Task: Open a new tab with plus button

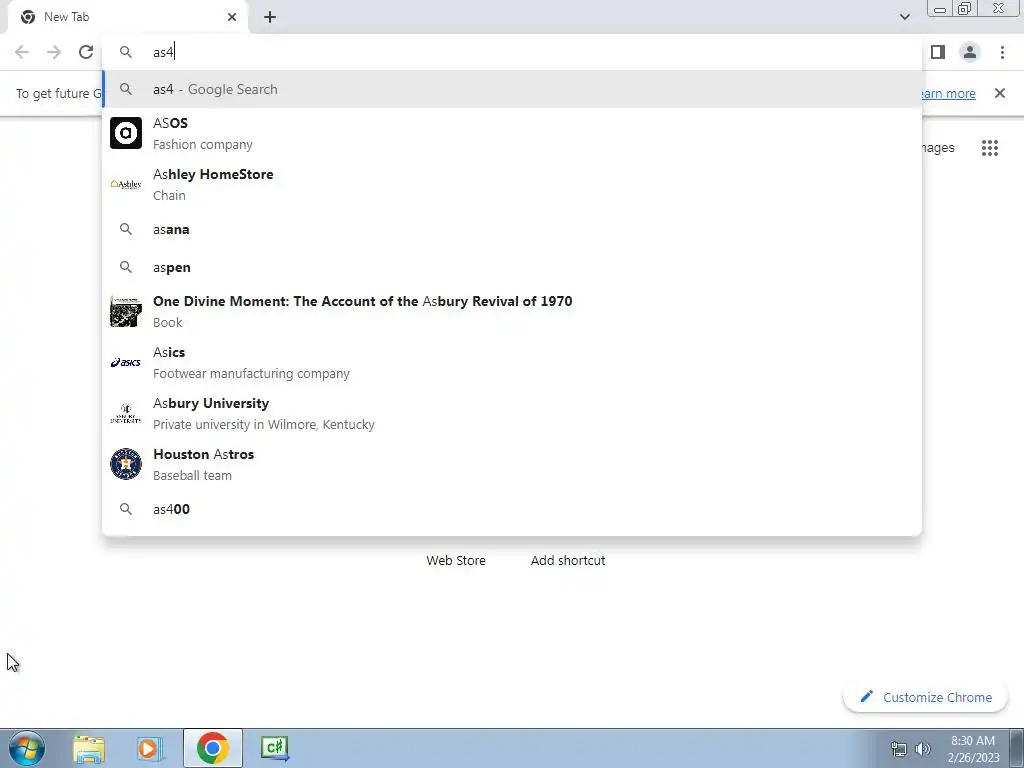Action: [x=270, y=17]
